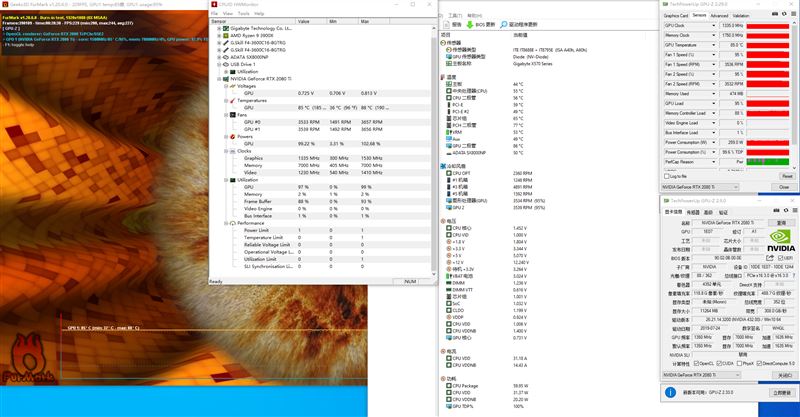Click the 查询 lookup button in lower GPU-Z
Screen dimensions: 800x417
(781, 223)
